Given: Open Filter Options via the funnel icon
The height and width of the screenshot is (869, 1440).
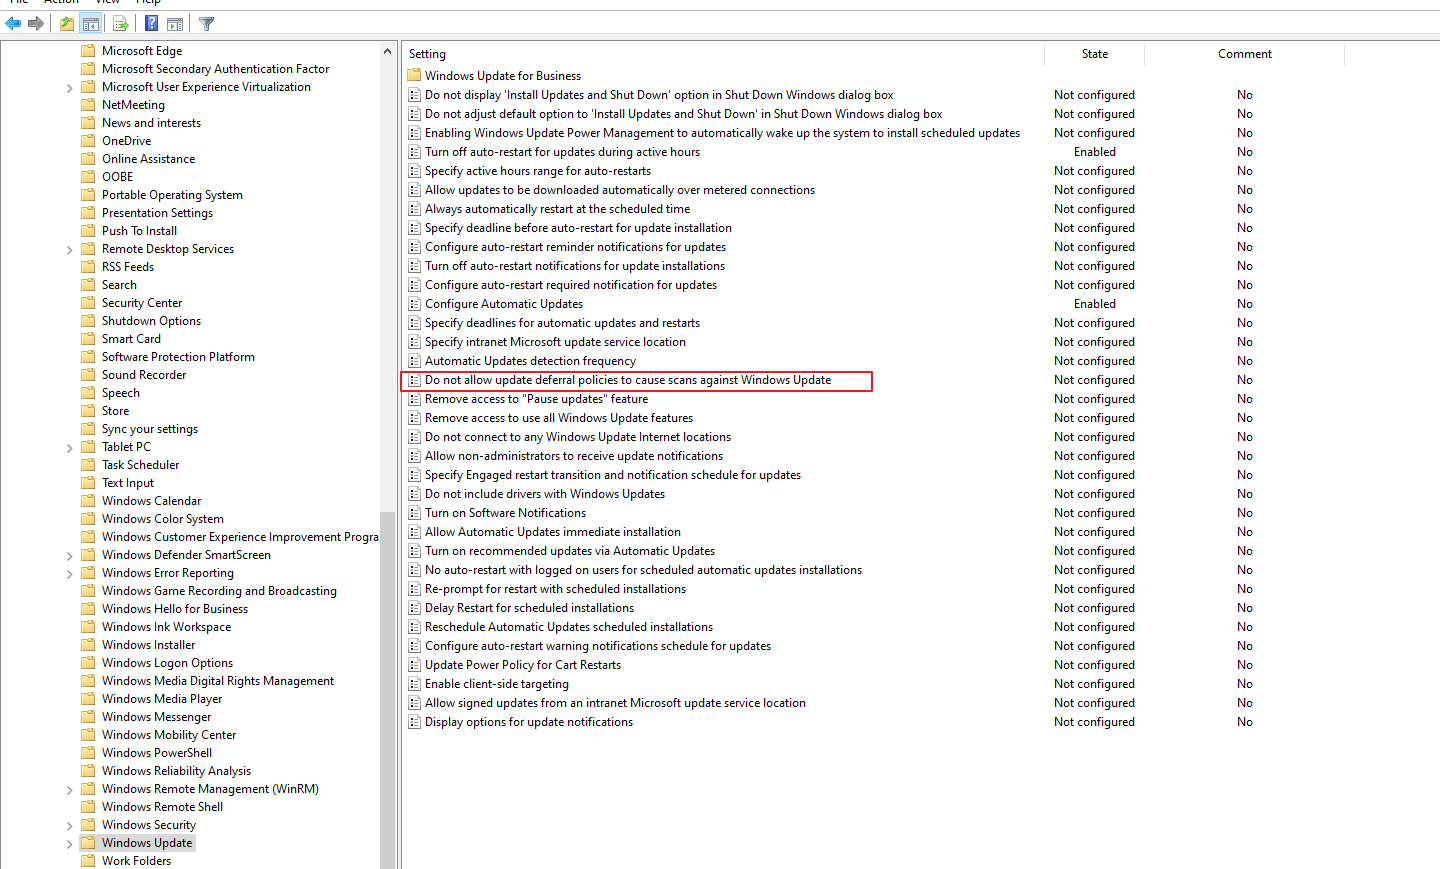Looking at the screenshot, I should (x=206, y=23).
